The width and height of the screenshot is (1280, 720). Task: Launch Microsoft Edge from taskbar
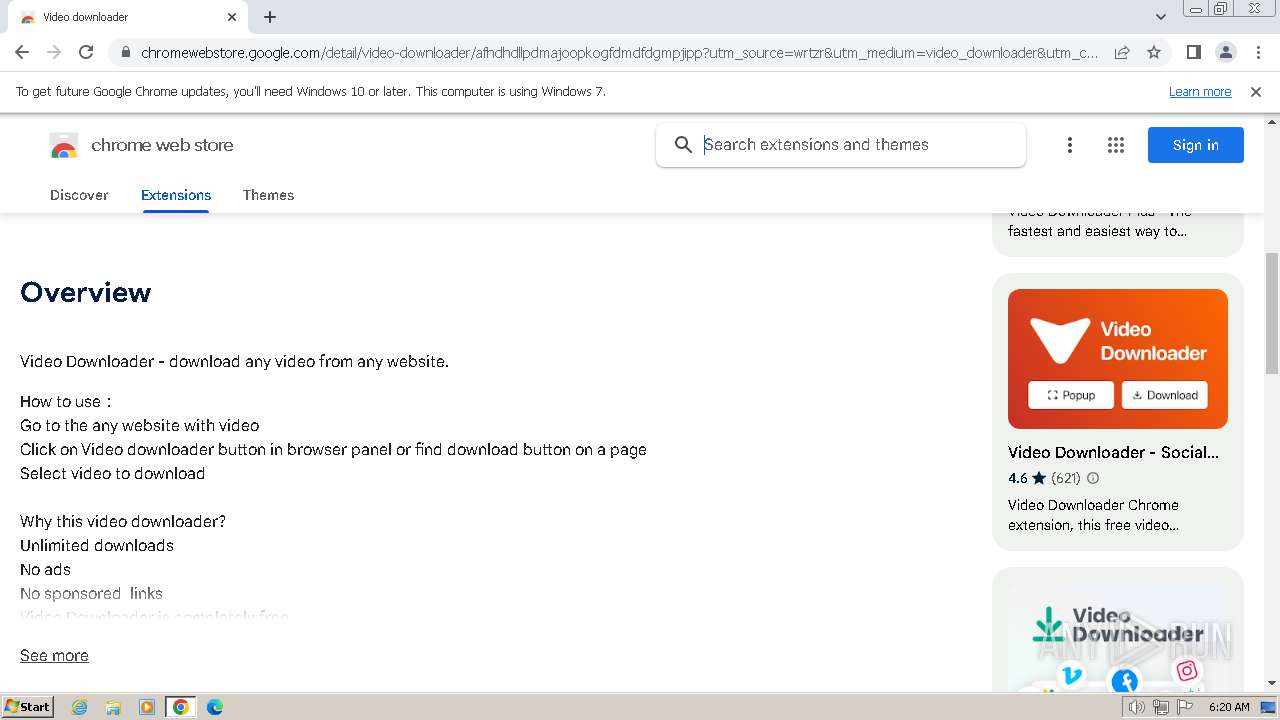(x=215, y=707)
